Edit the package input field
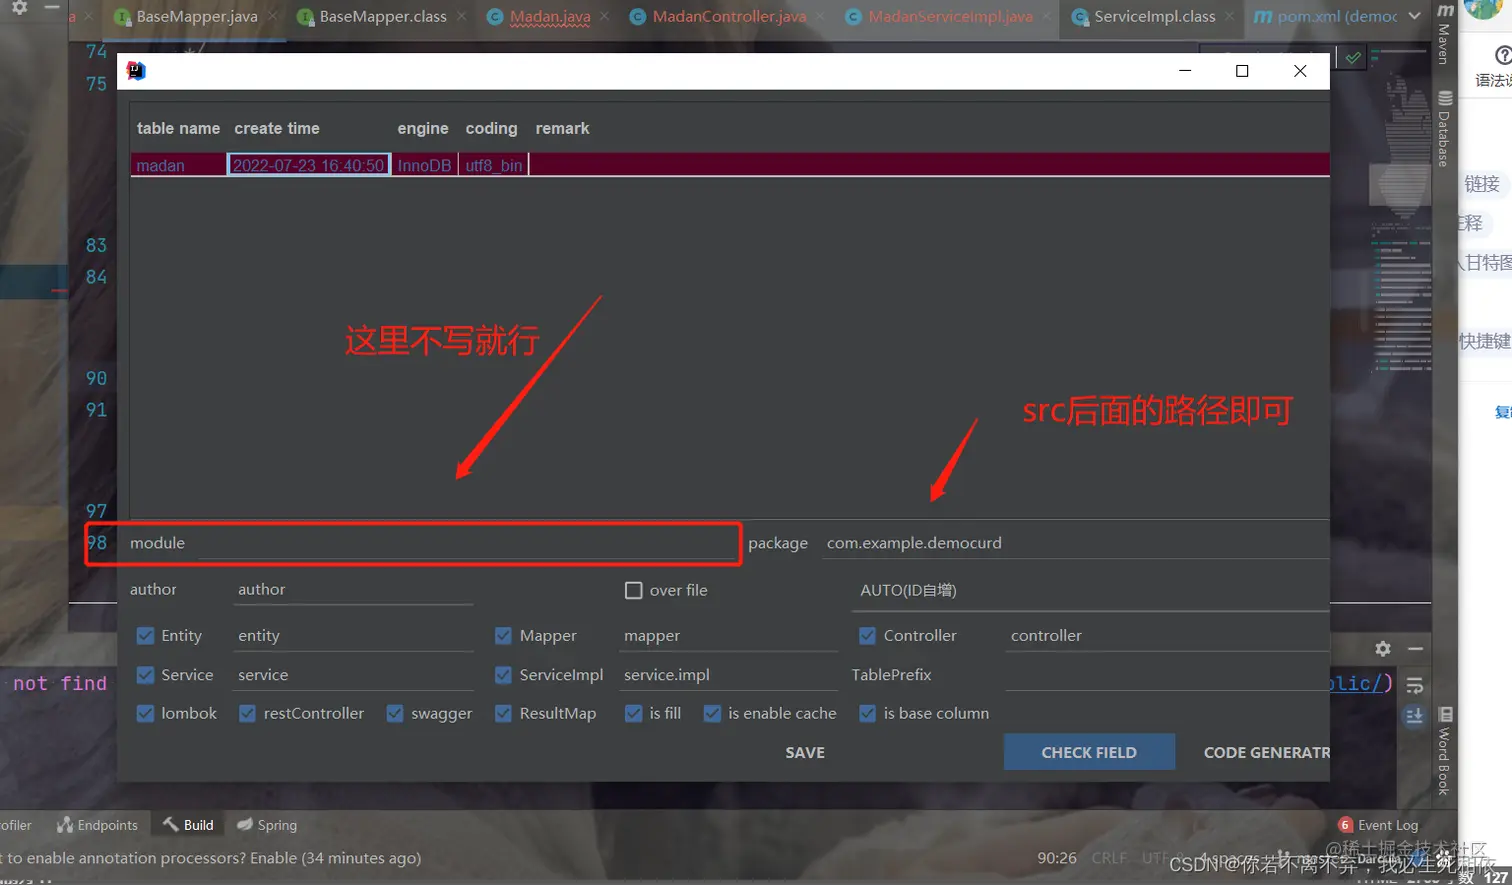The width and height of the screenshot is (1512, 885). (x=1076, y=543)
